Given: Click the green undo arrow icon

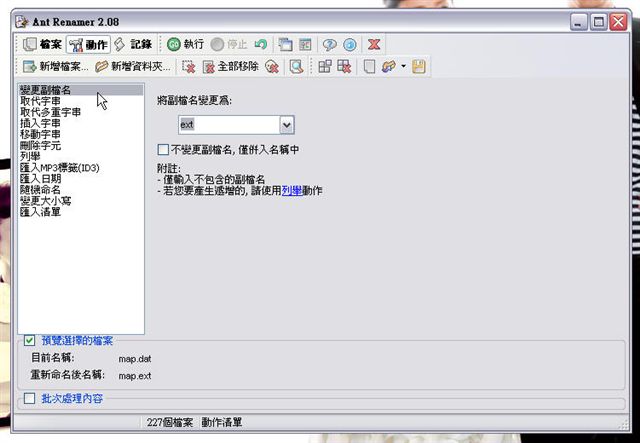Looking at the screenshot, I should point(260,44).
